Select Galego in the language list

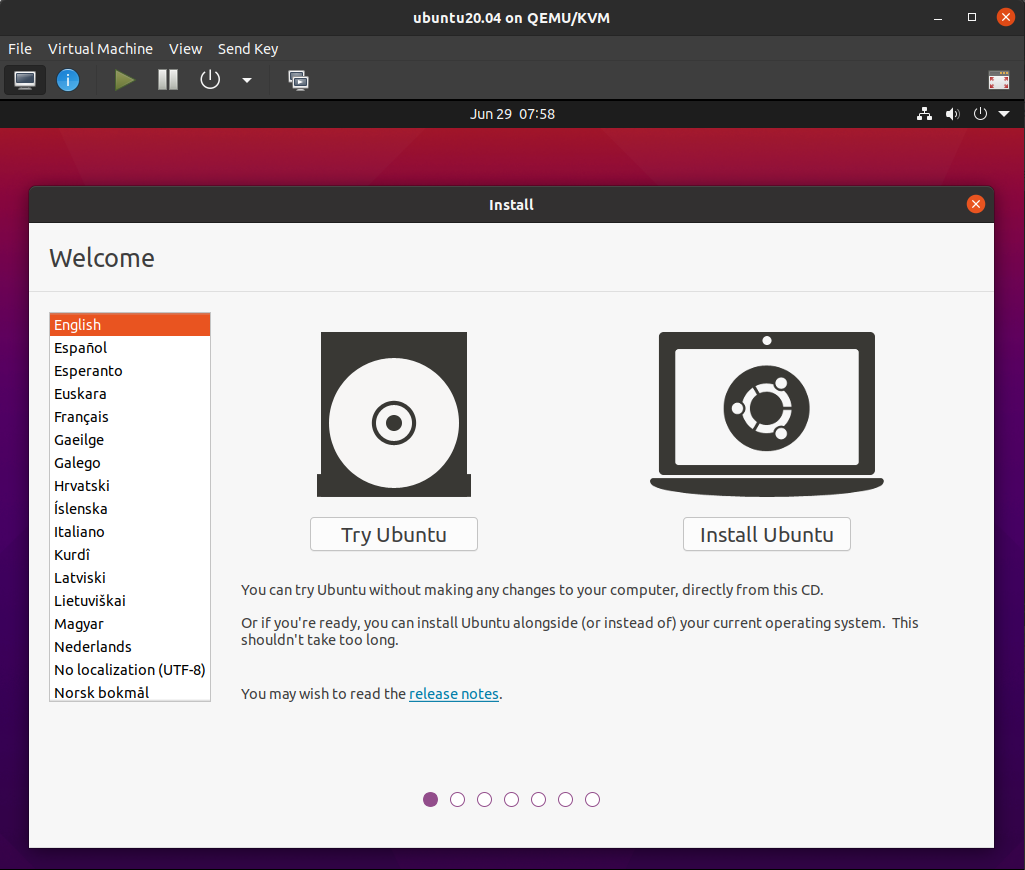pyautogui.click(x=129, y=463)
